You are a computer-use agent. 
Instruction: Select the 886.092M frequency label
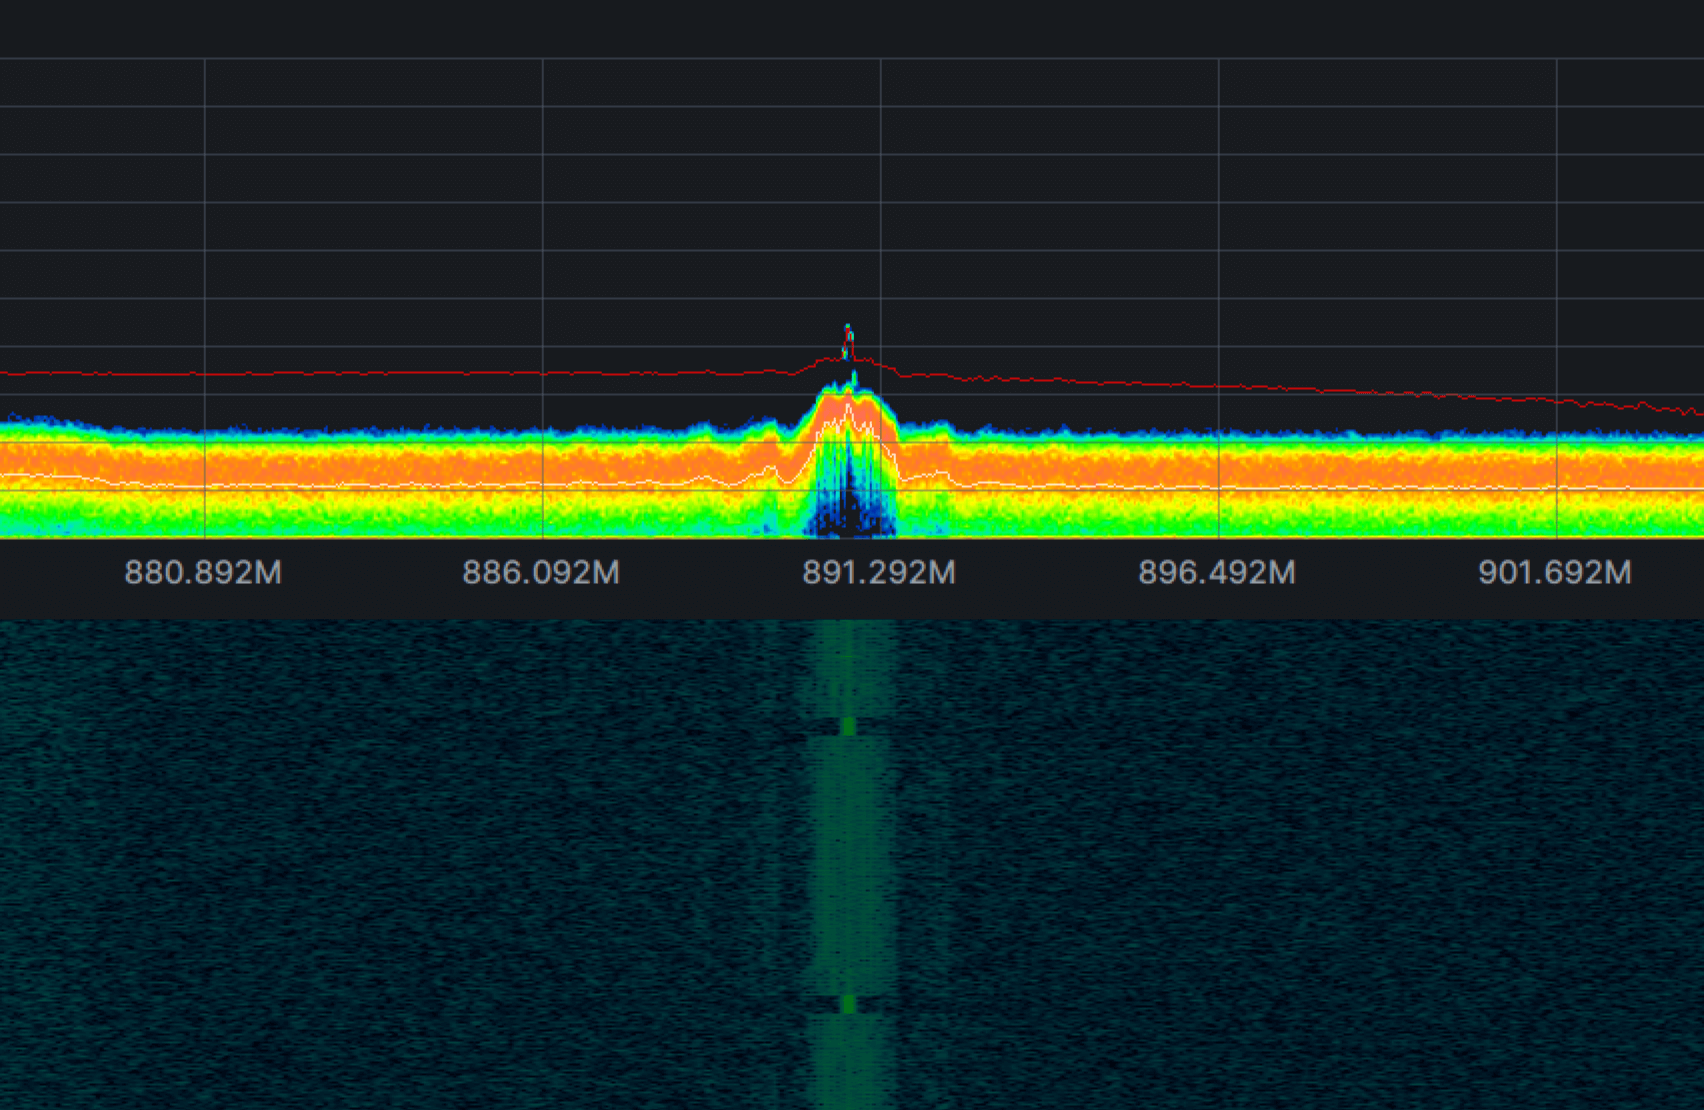[541, 573]
